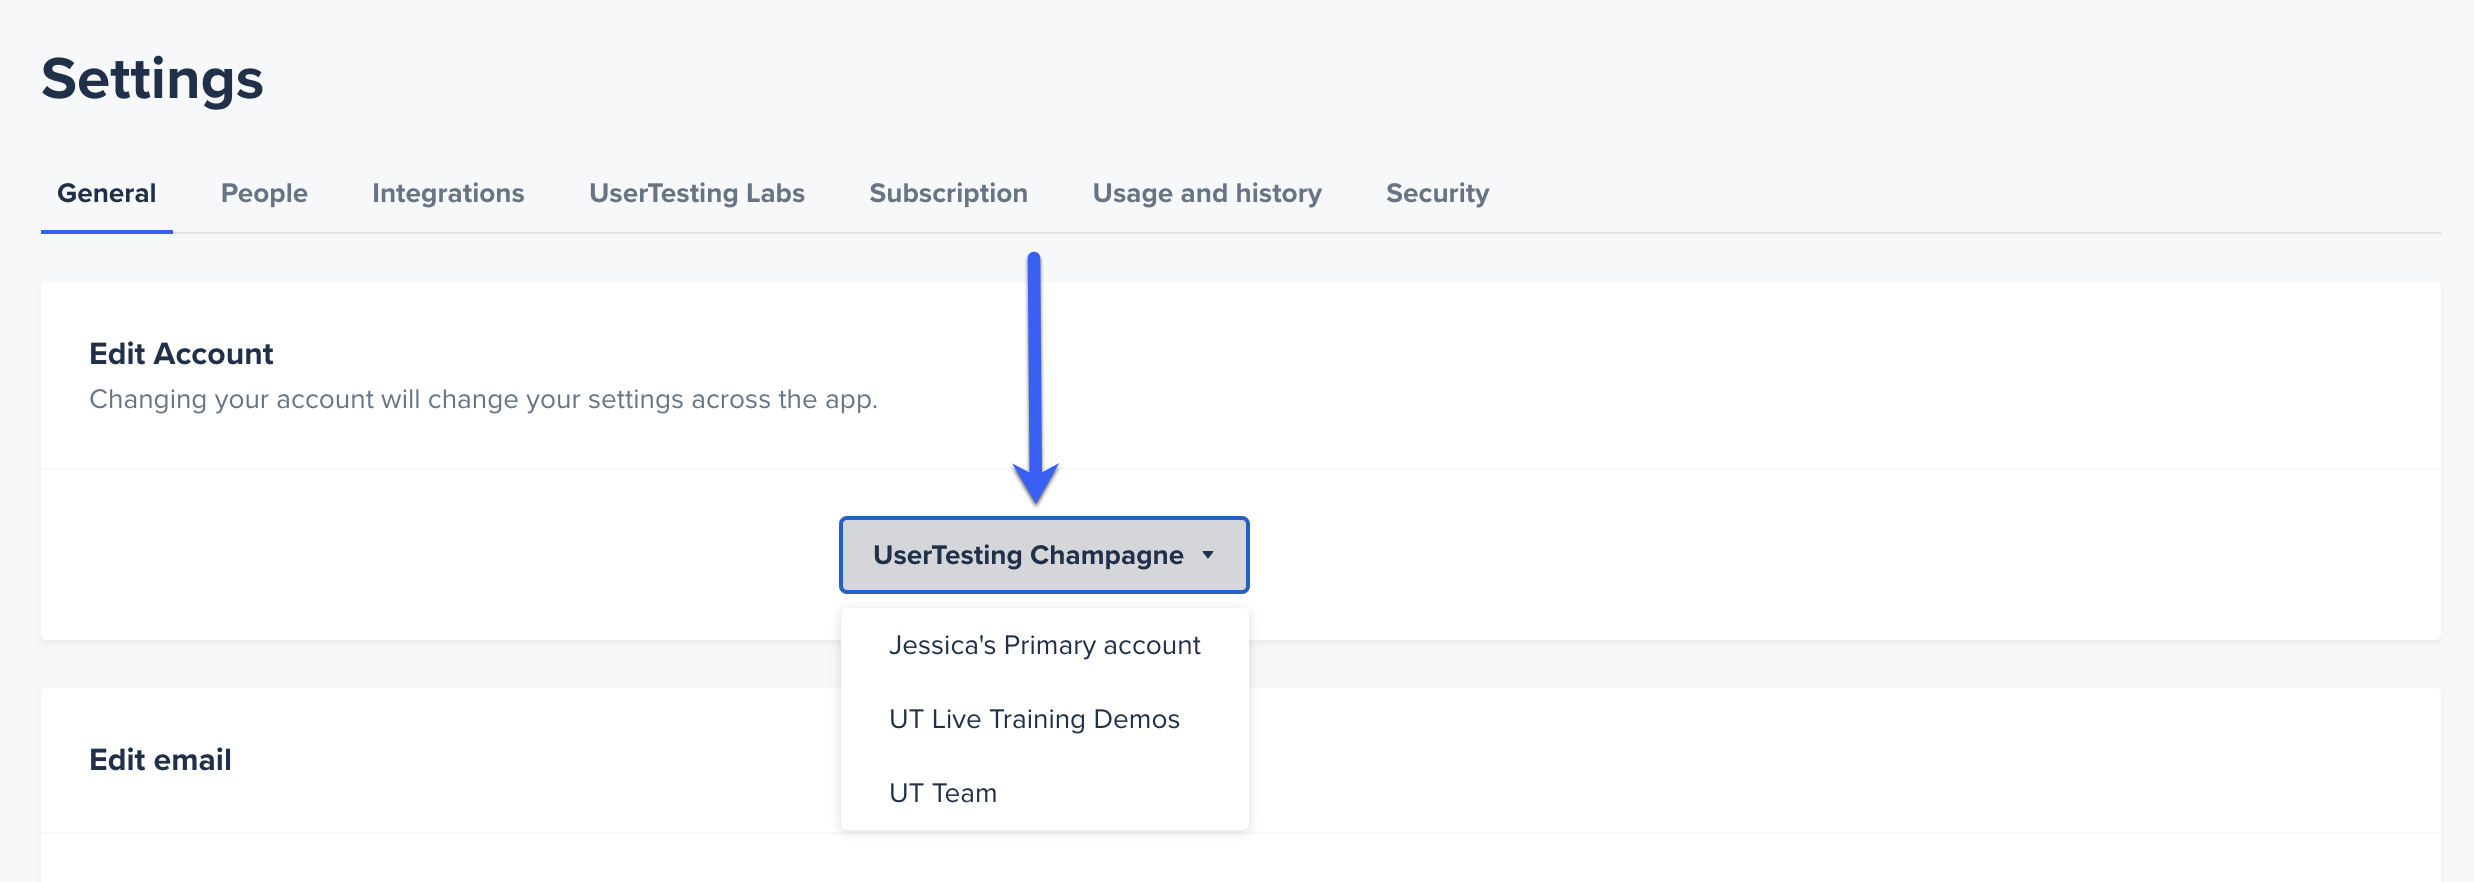Open the Integrations tab

click(448, 193)
